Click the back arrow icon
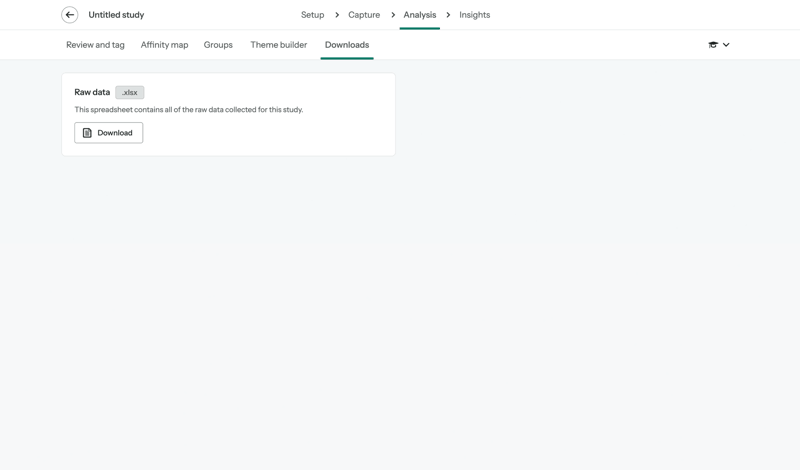 (69, 15)
